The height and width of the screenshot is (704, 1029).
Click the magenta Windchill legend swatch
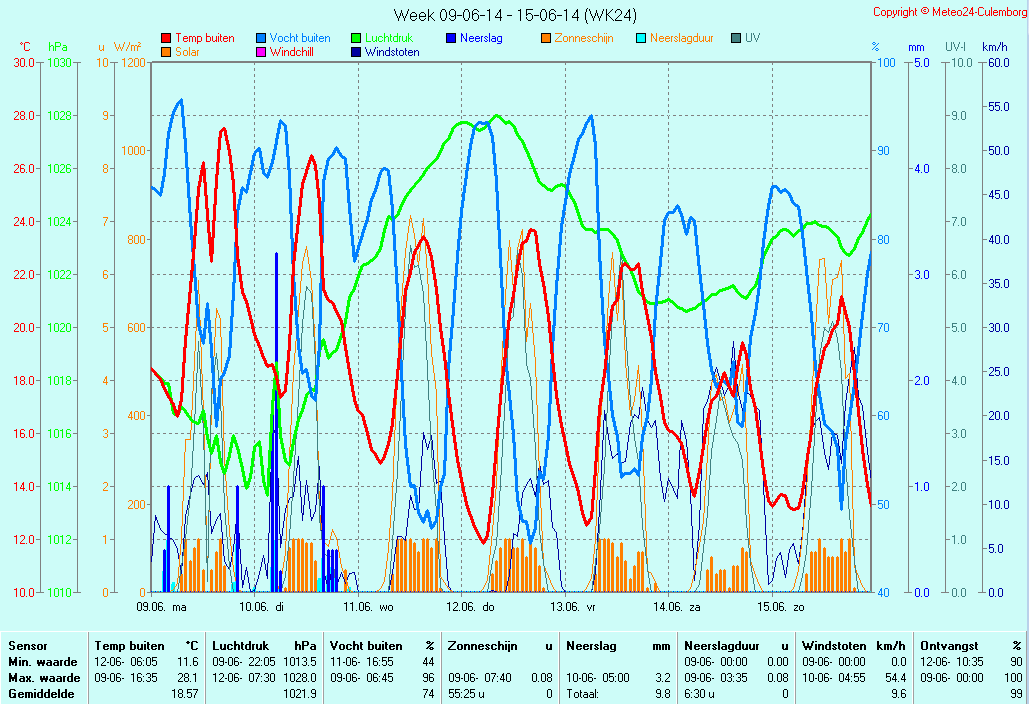(260, 52)
